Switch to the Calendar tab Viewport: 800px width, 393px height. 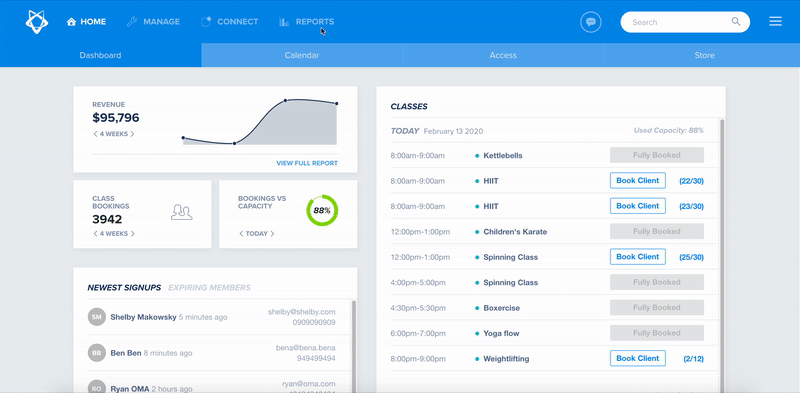click(x=302, y=55)
